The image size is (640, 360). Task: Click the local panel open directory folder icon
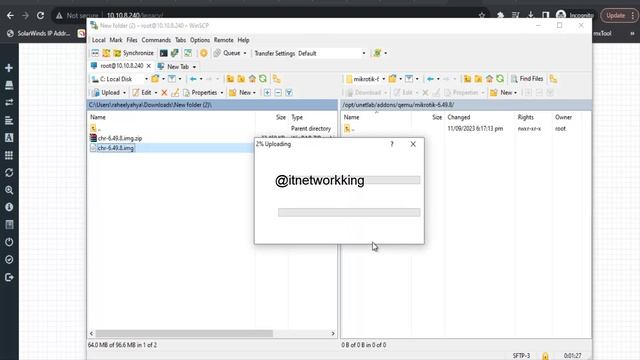155,79
